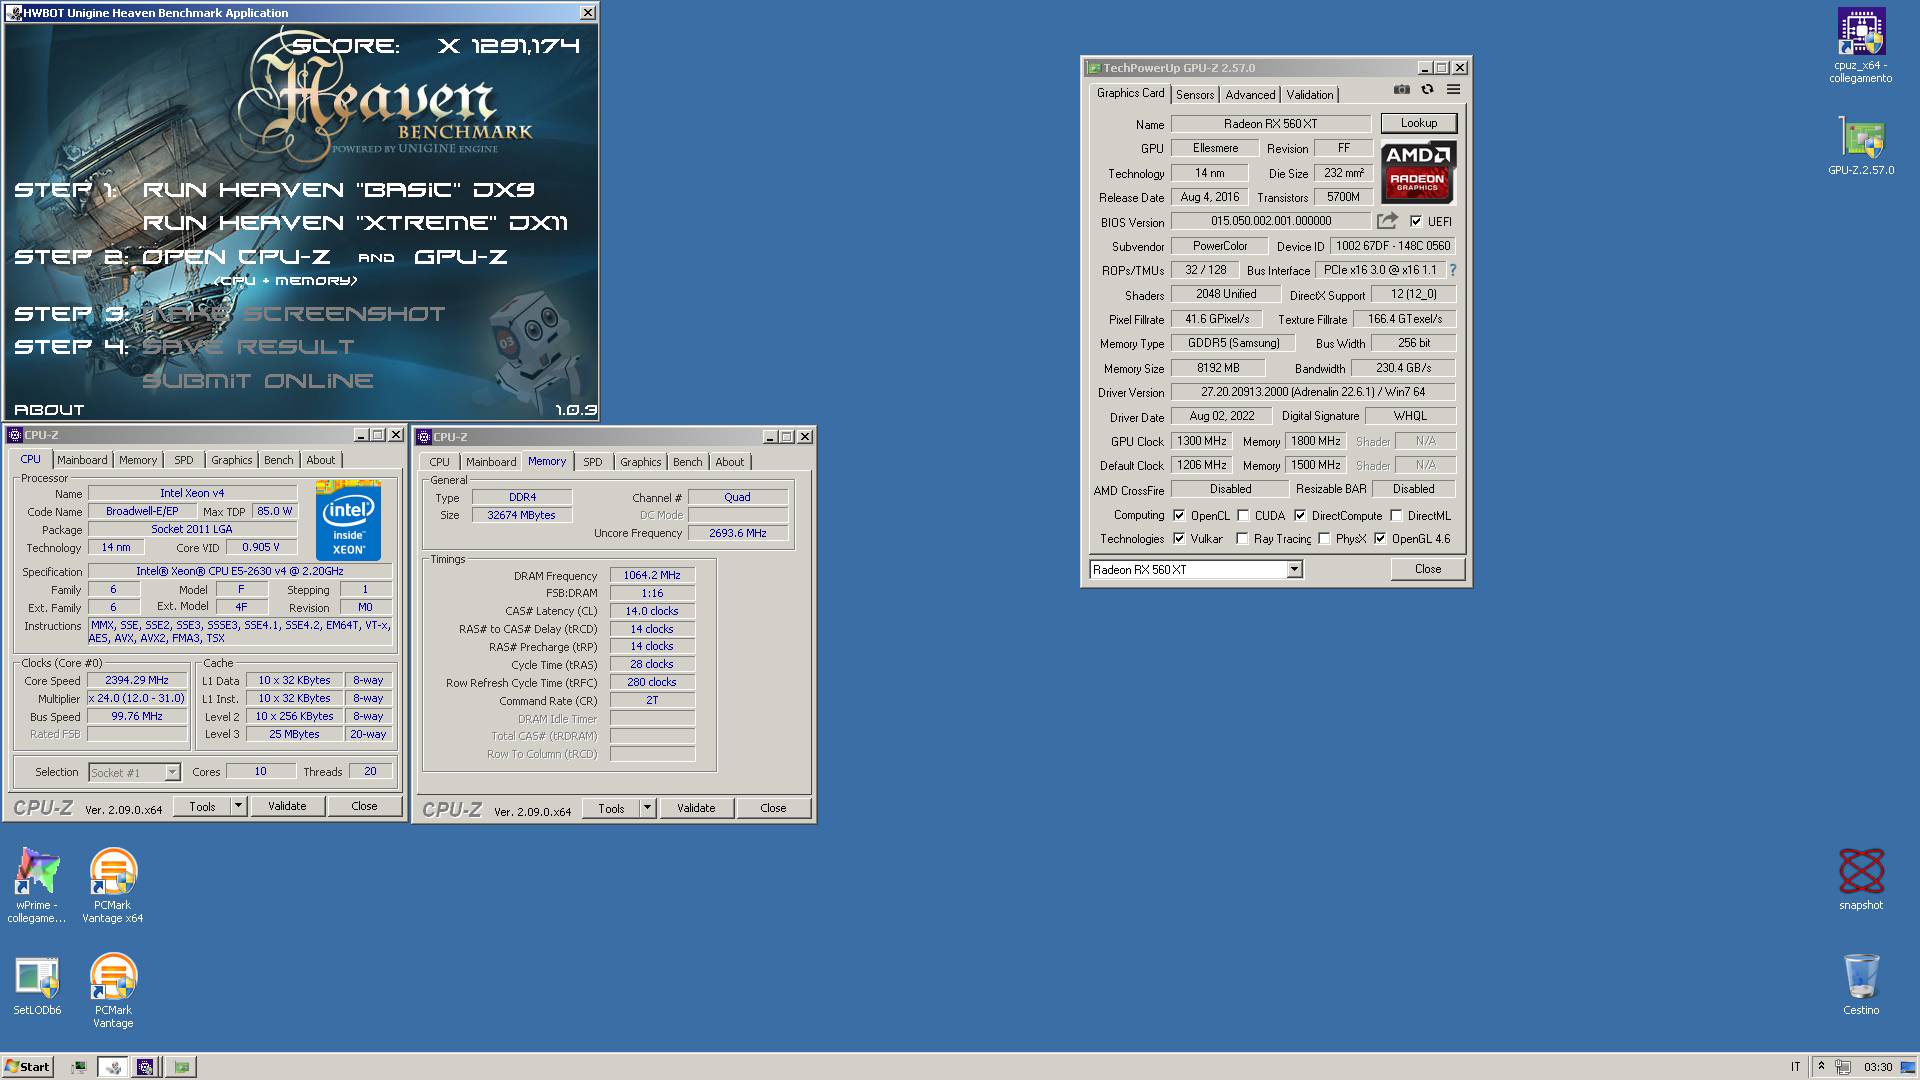1920x1080 pixels.
Task: Click the Bus Interface question mark icon
Action: (x=1452, y=270)
